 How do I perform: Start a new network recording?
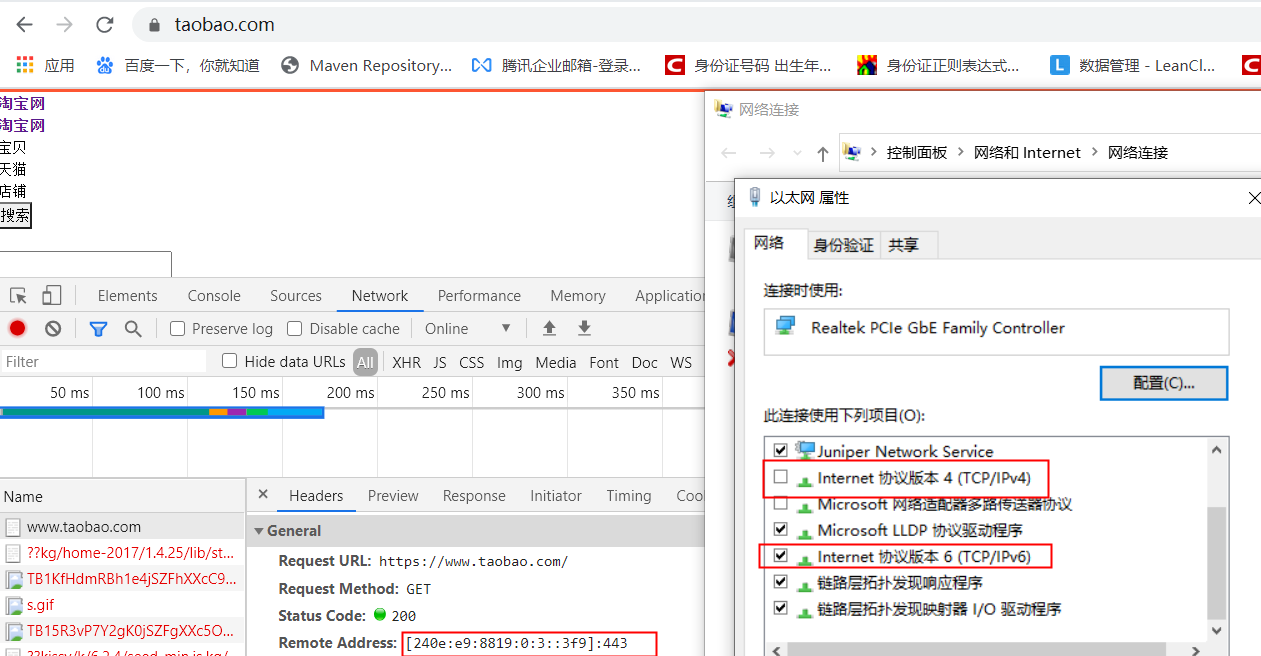[16, 328]
